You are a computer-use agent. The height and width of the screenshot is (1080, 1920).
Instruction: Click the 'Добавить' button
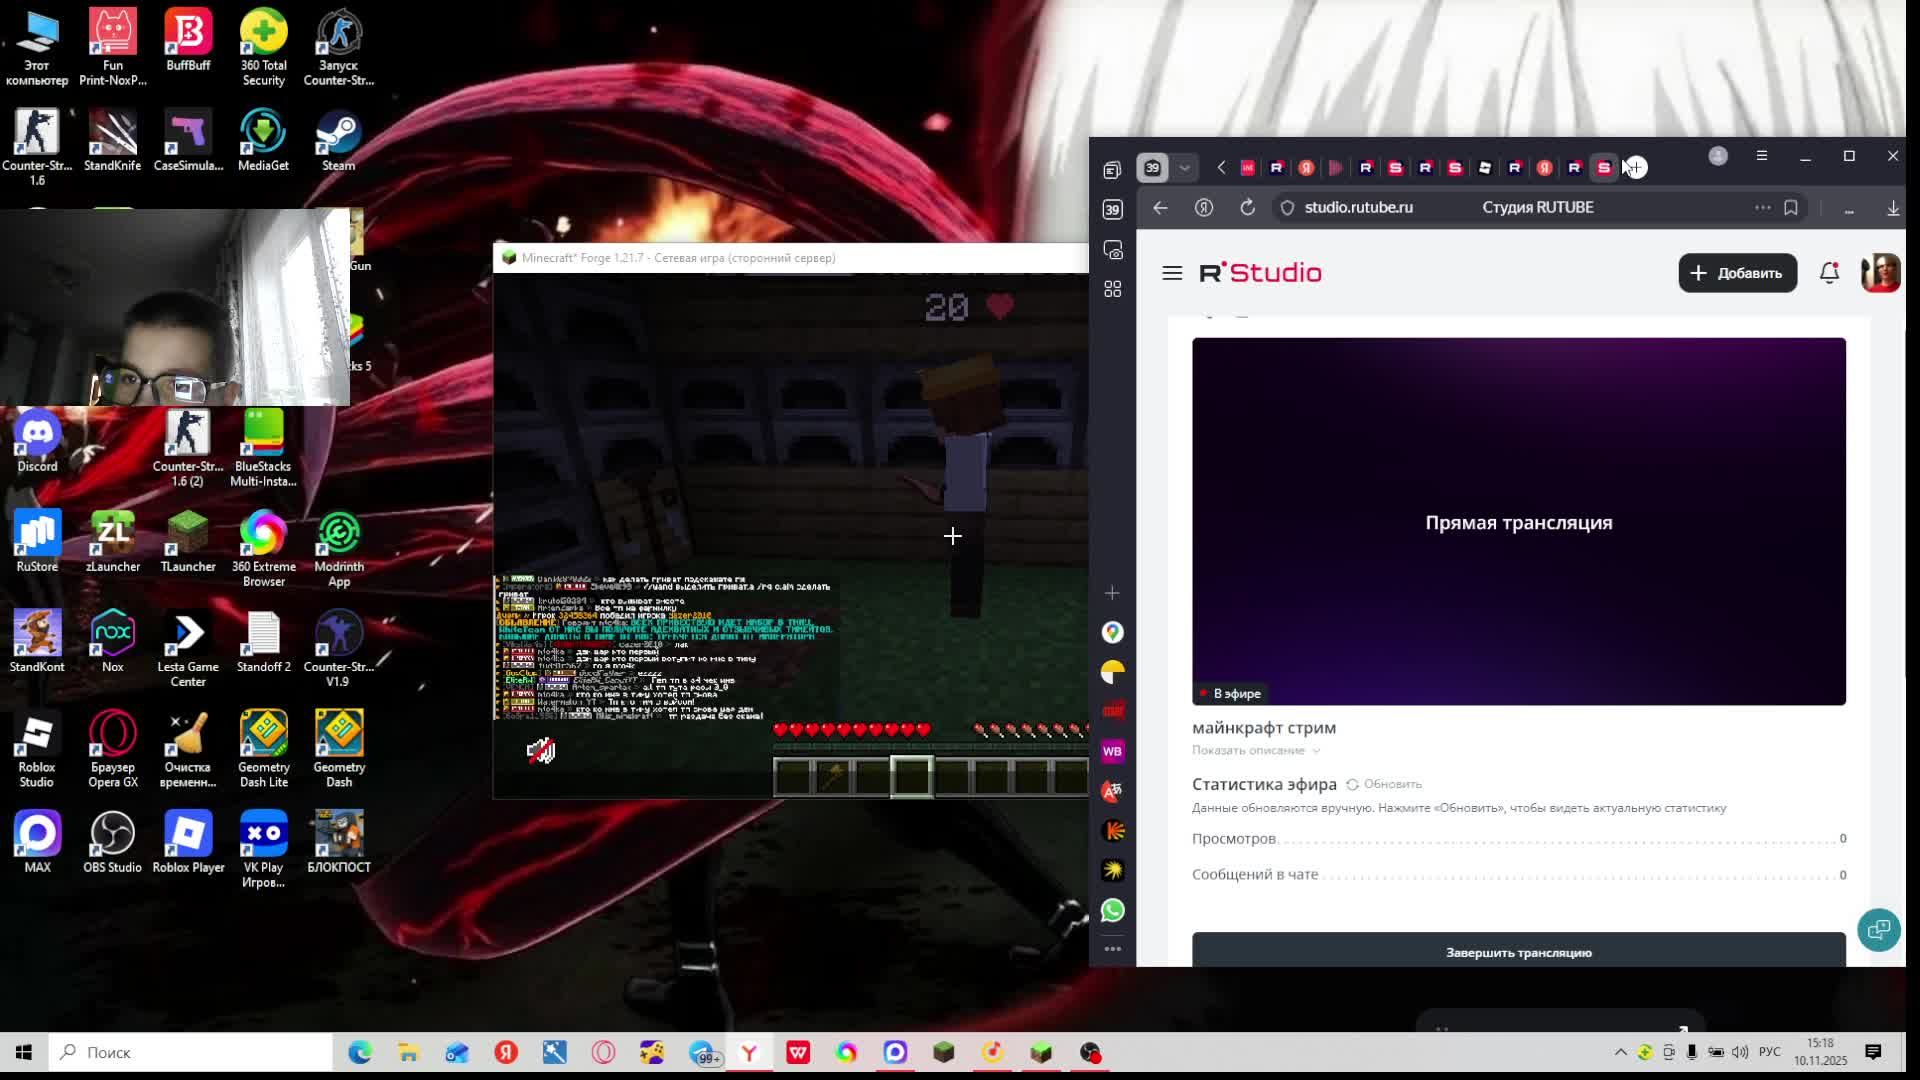tap(1737, 273)
